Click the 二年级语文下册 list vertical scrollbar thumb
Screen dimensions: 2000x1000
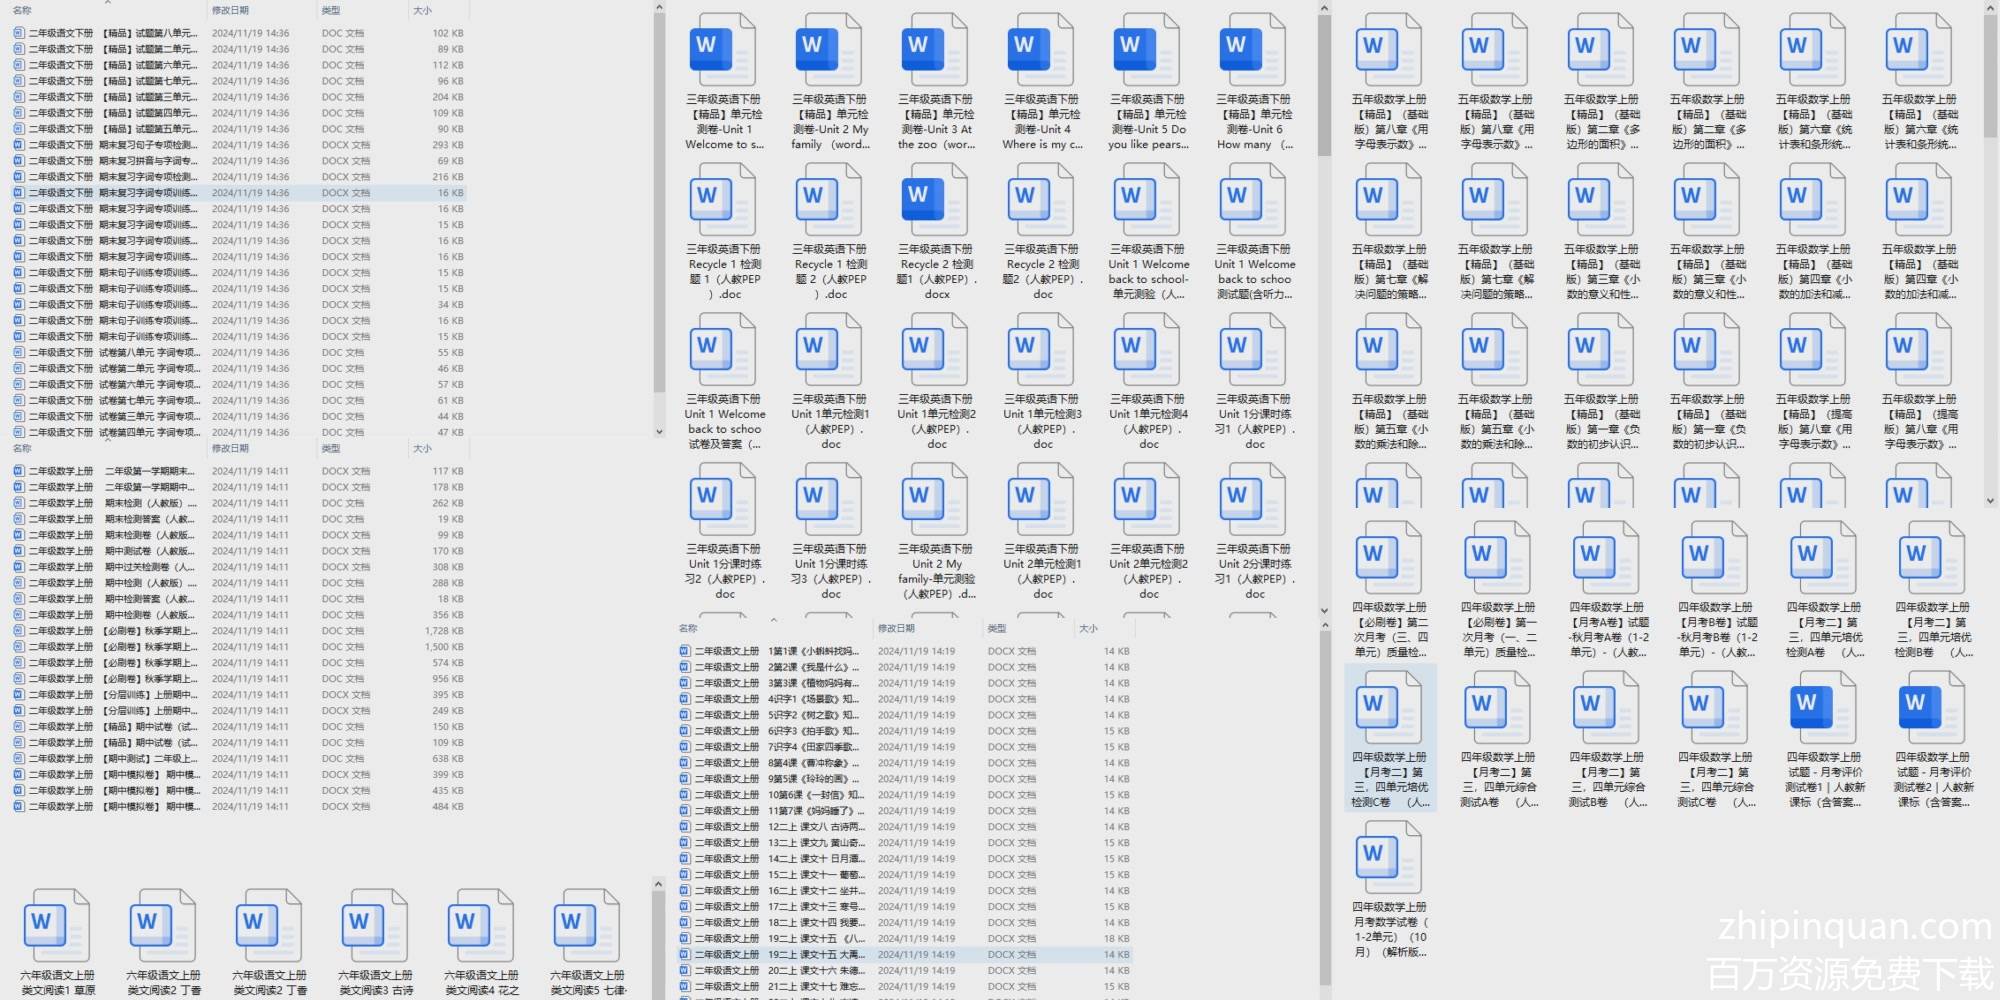[x=659, y=200]
